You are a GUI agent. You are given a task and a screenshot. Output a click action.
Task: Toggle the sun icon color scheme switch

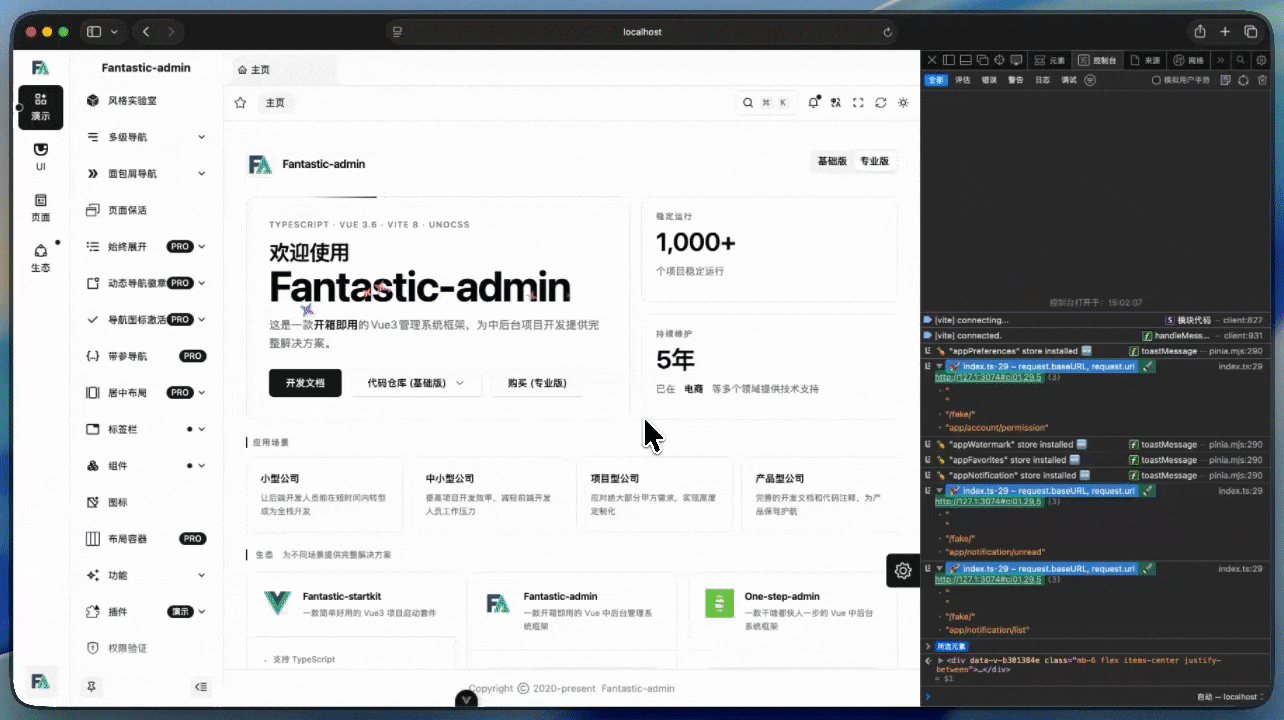(904, 103)
